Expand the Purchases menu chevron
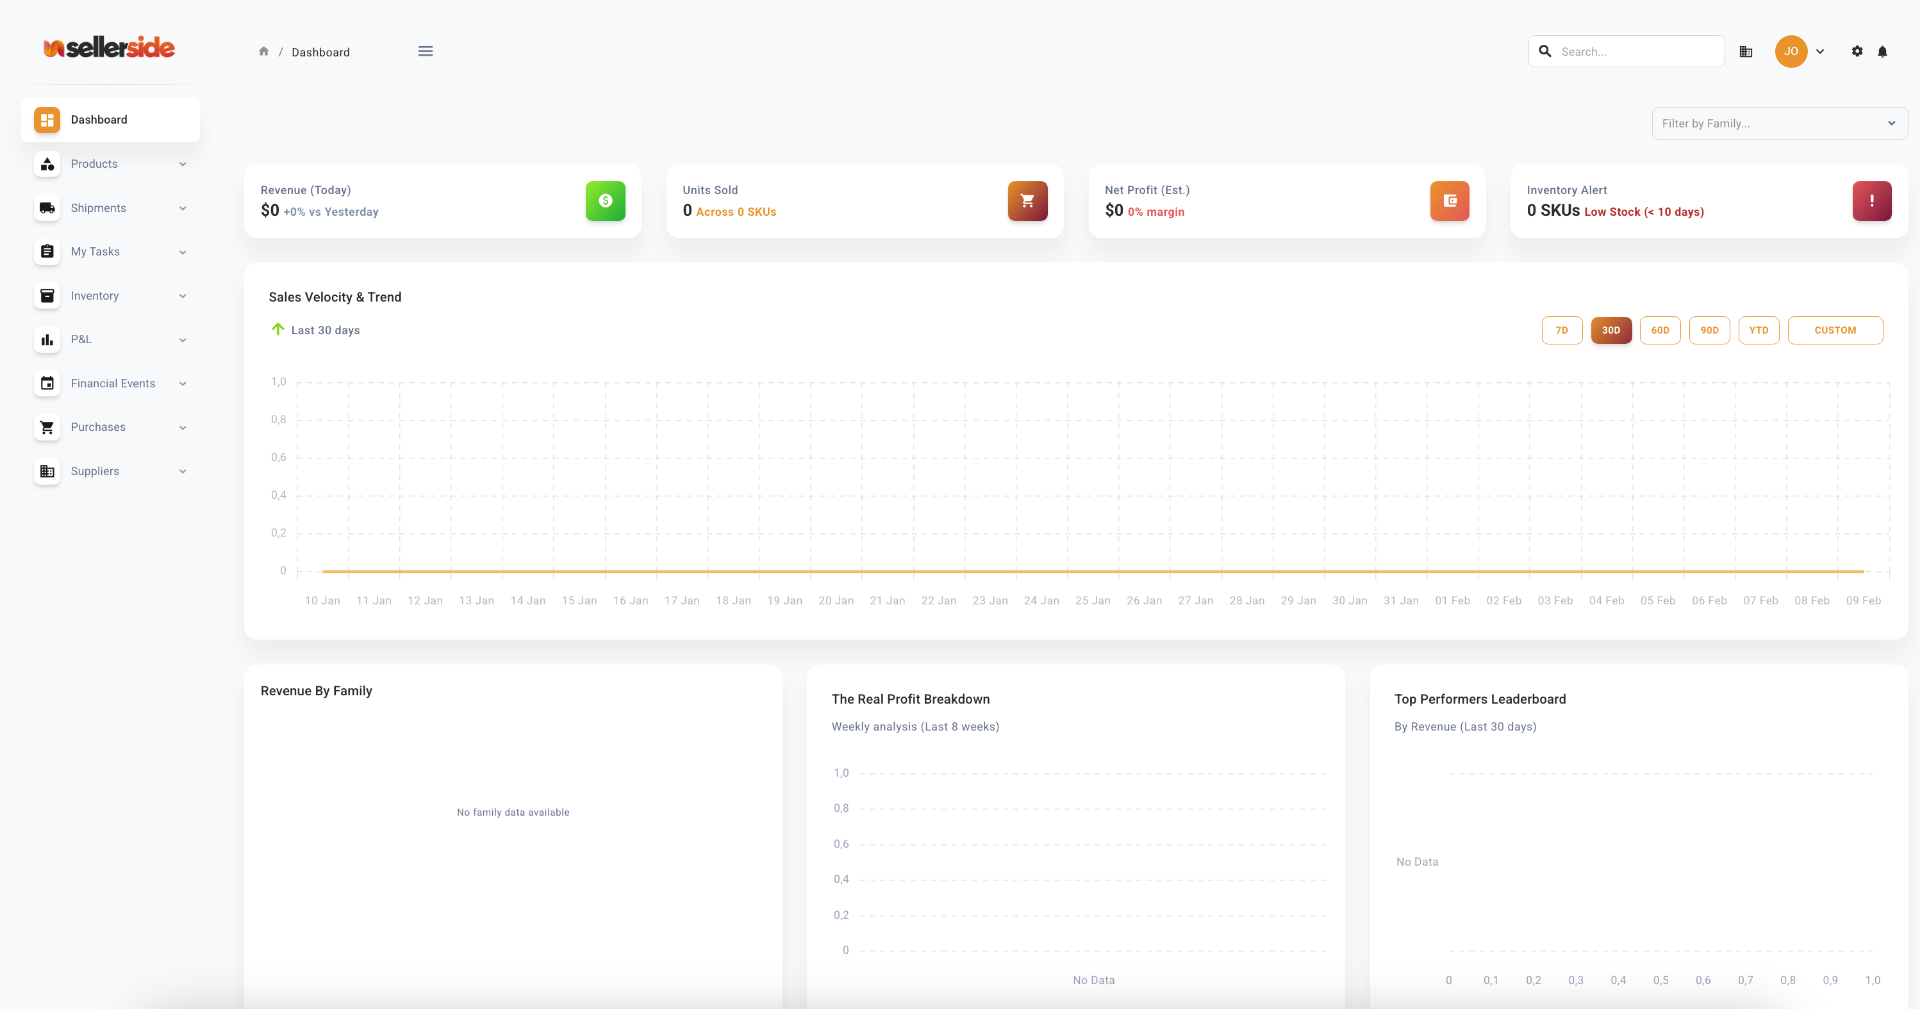This screenshot has height=1009, width=1920. pyautogui.click(x=183, y=427)
